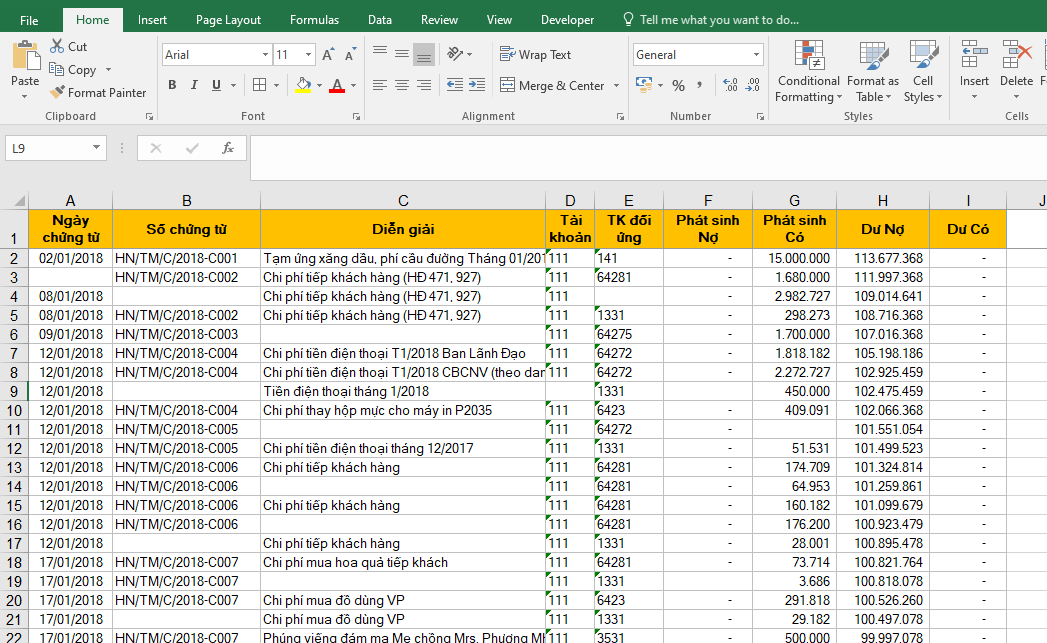Click Tell me what you want to do
Screen dimensions: 1047x643
point(719,20)
